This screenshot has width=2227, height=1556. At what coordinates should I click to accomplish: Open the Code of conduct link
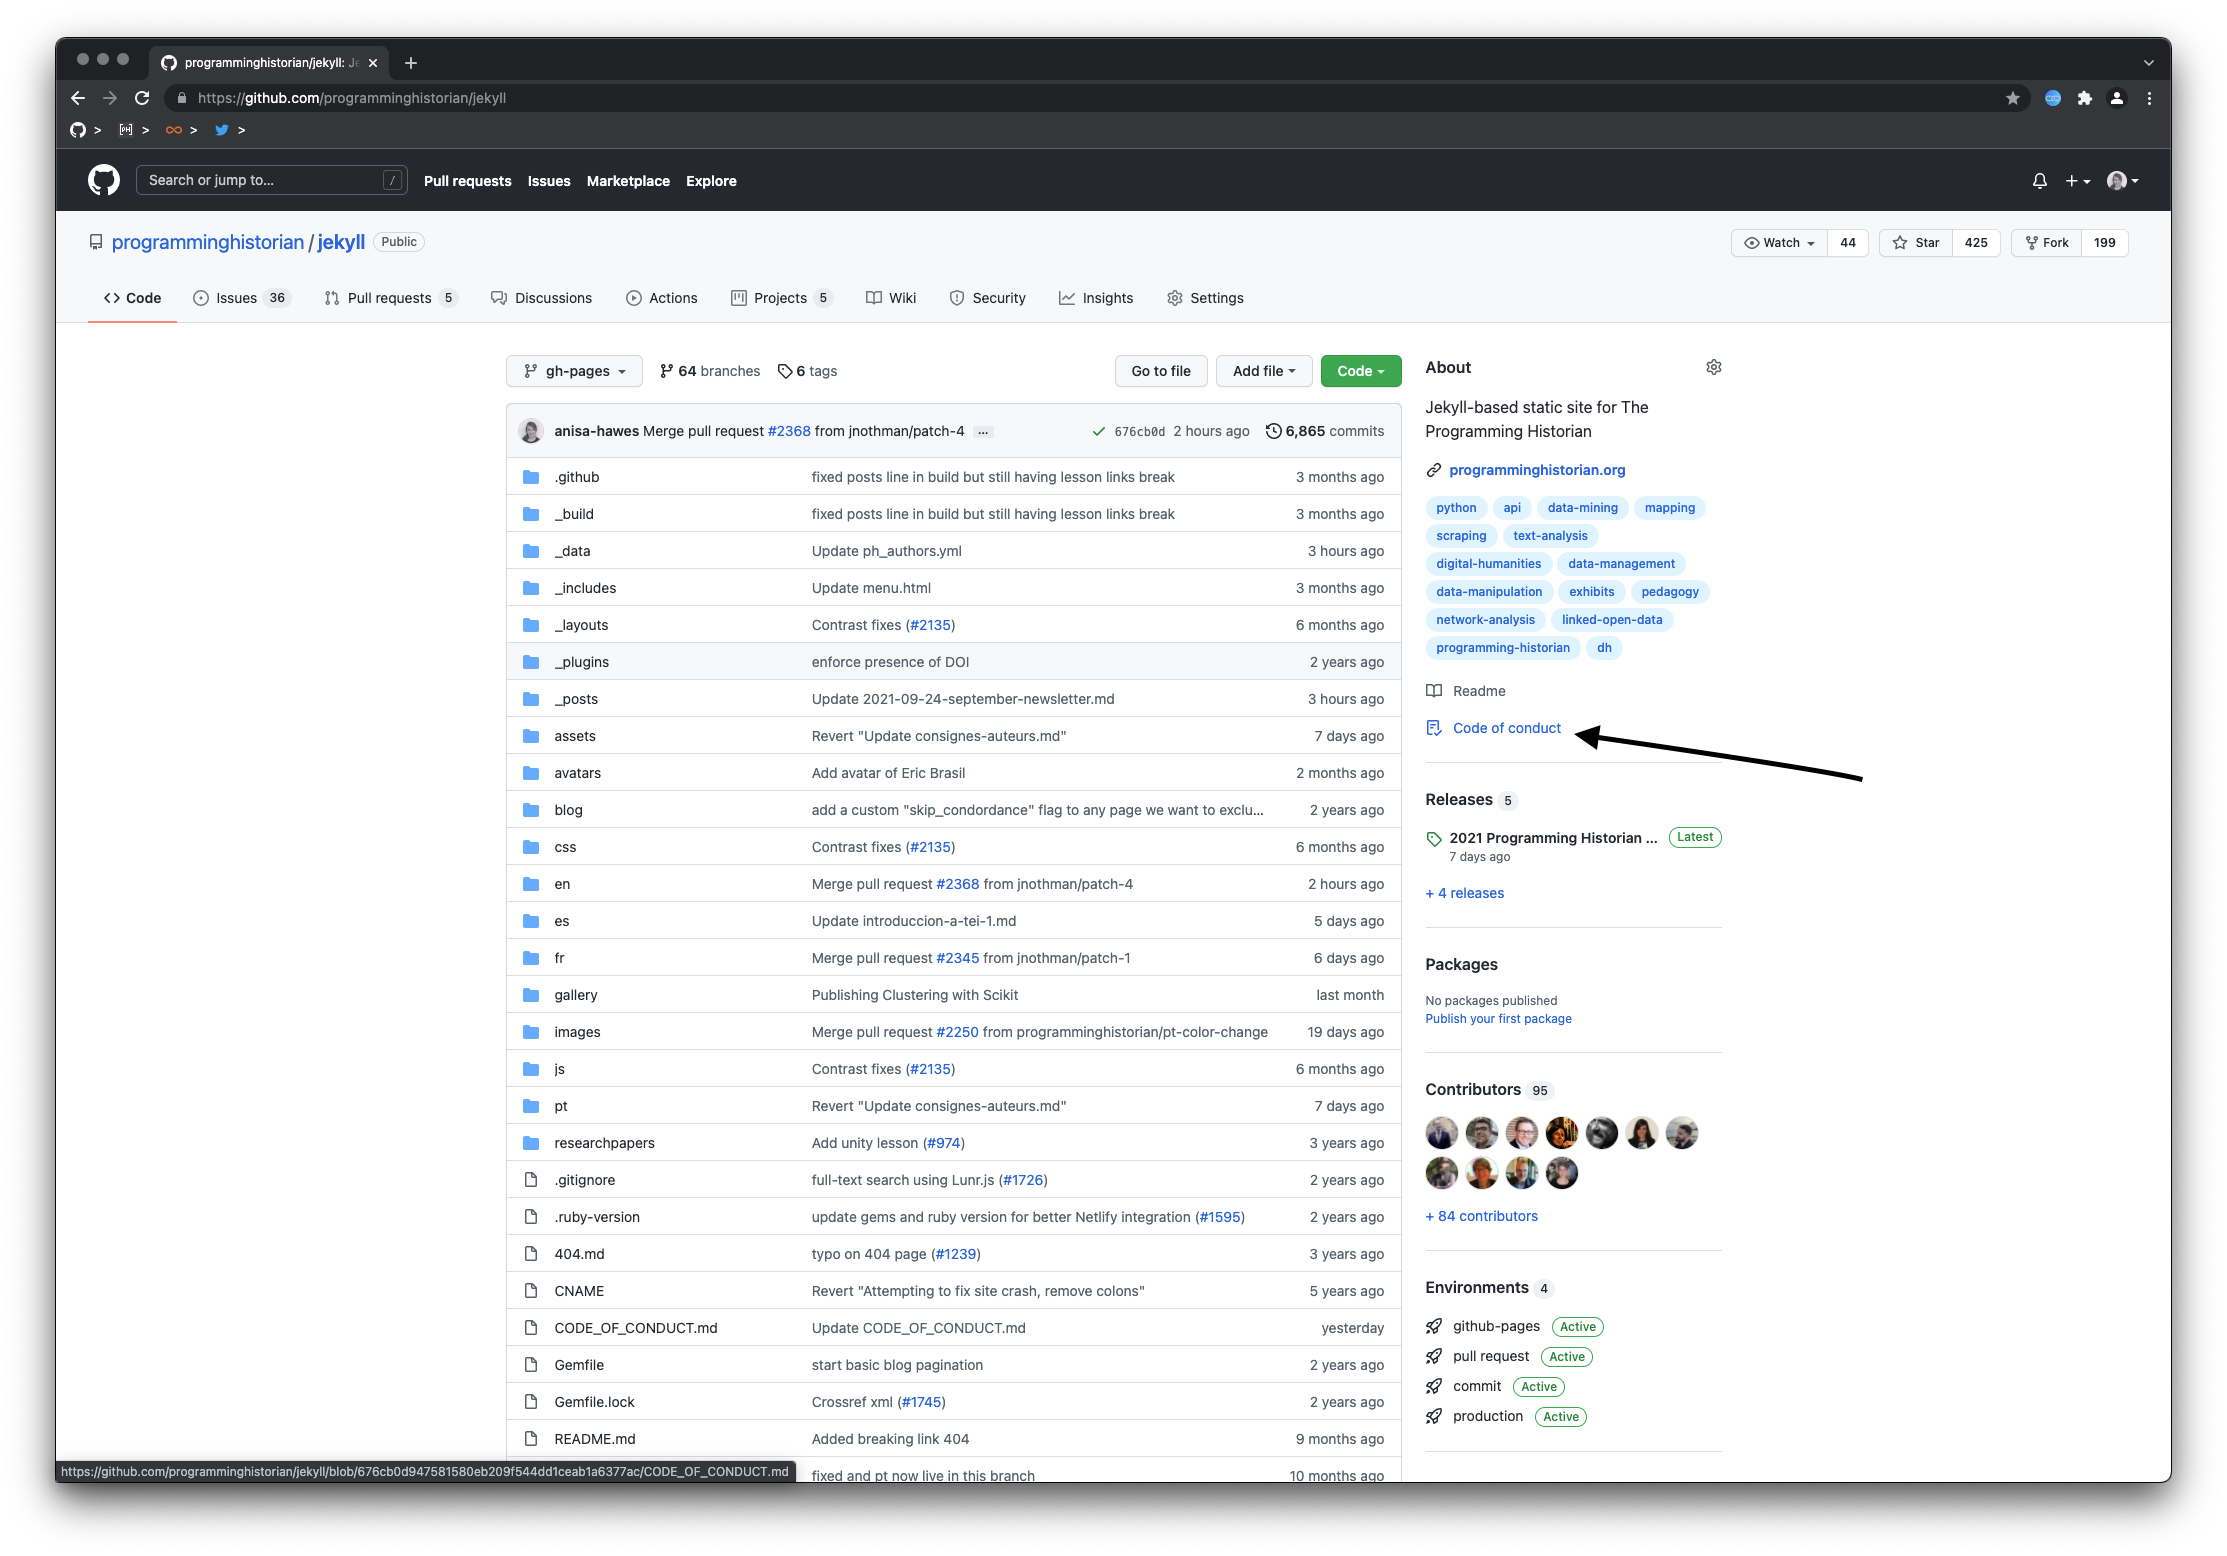1507,728
